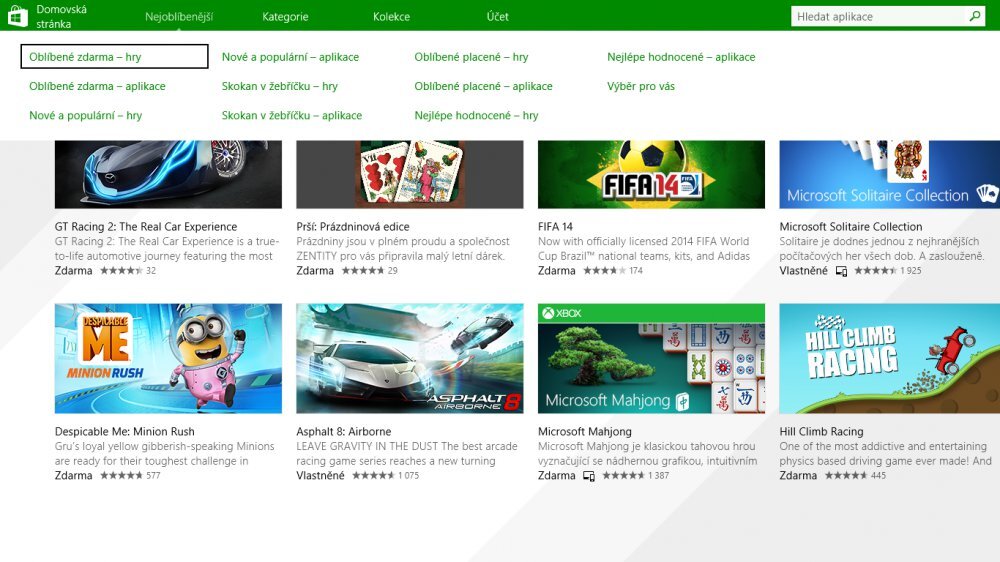Open the Despicable Me Minion Rush tile image
This screenshot has width=1000, height=562.
168,358
